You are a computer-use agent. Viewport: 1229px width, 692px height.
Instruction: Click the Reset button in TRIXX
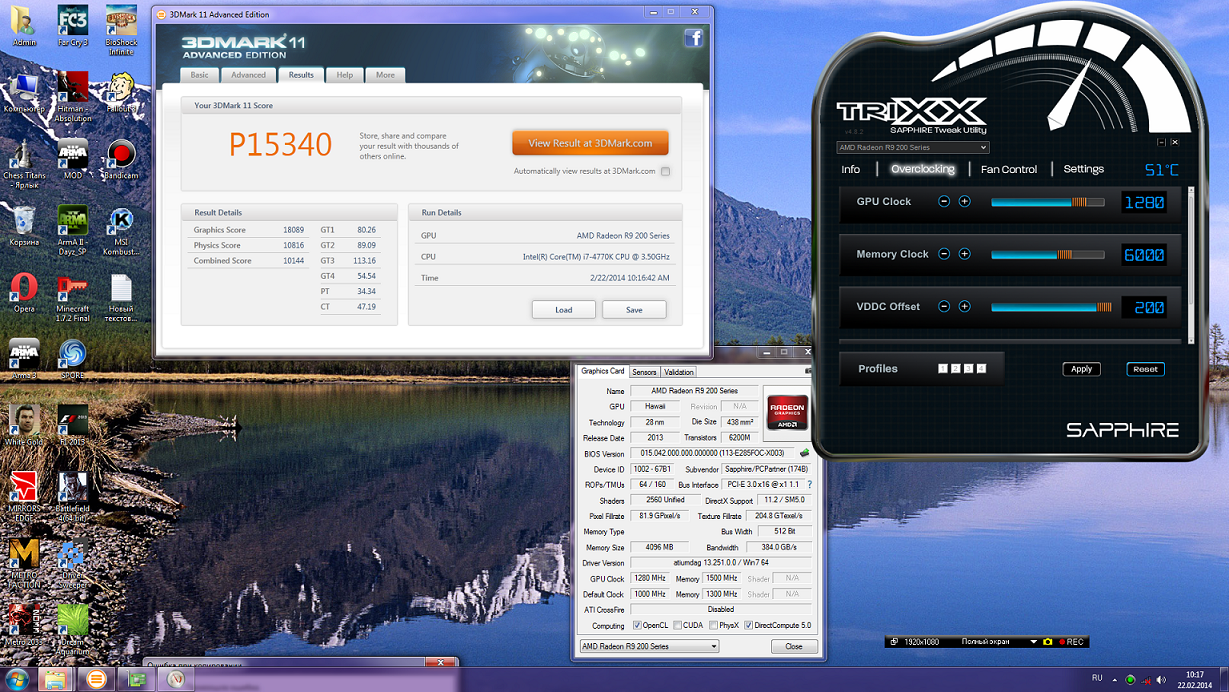1145,369
